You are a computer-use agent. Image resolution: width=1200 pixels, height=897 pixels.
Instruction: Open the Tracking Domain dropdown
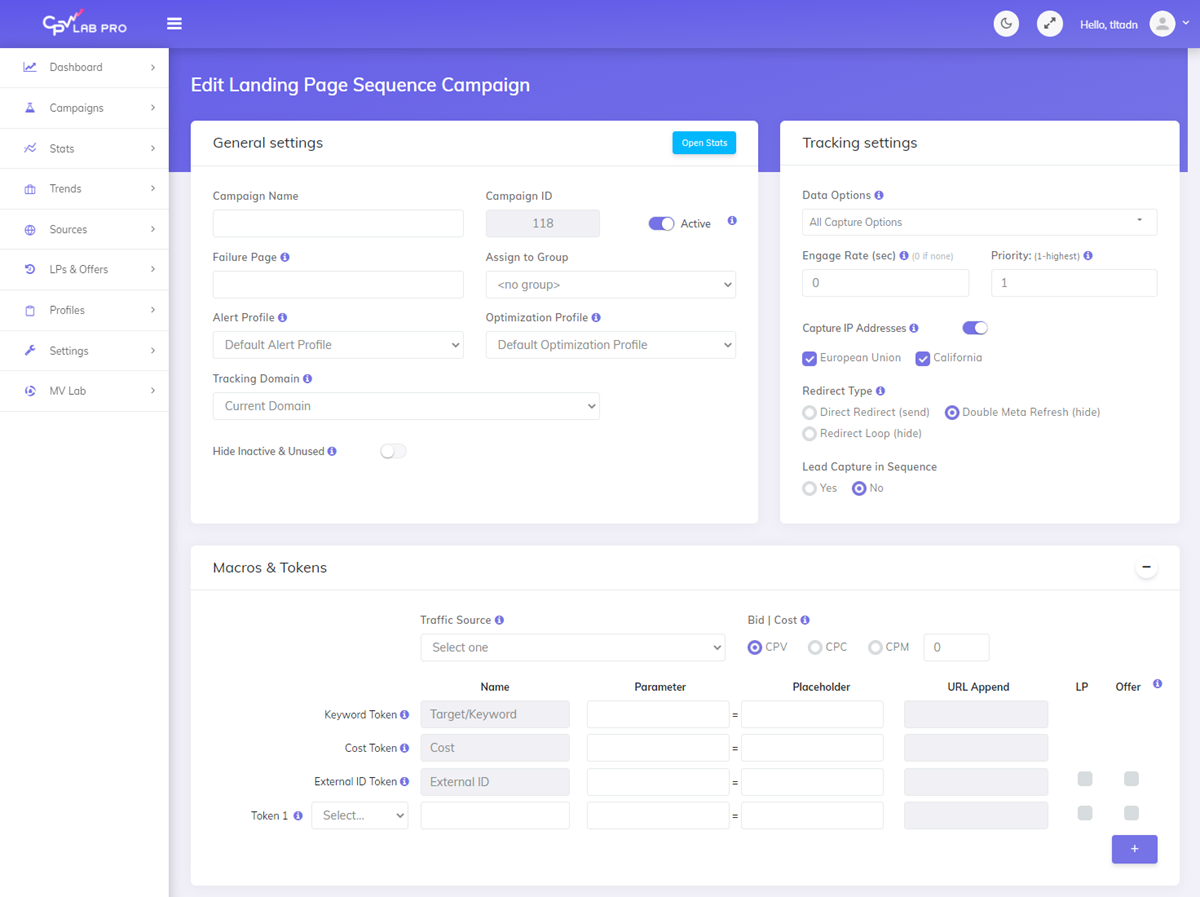pos(406,406)
